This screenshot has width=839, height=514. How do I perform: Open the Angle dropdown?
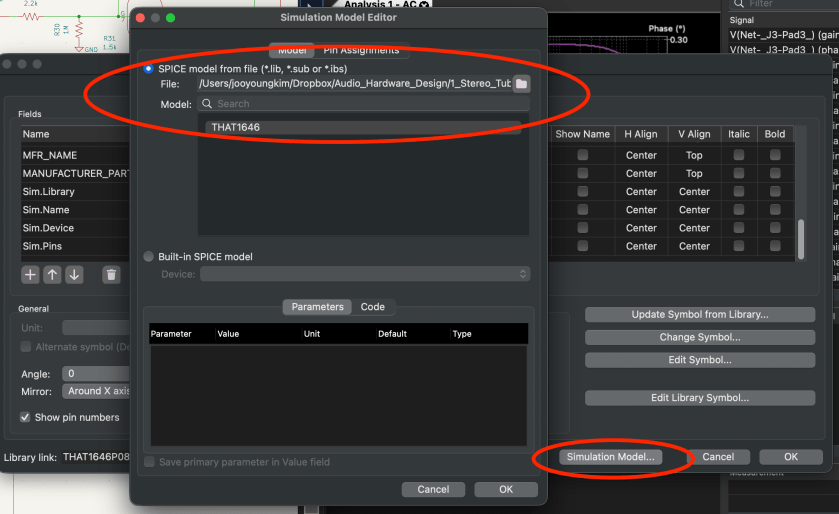click(x=97, y=373)
